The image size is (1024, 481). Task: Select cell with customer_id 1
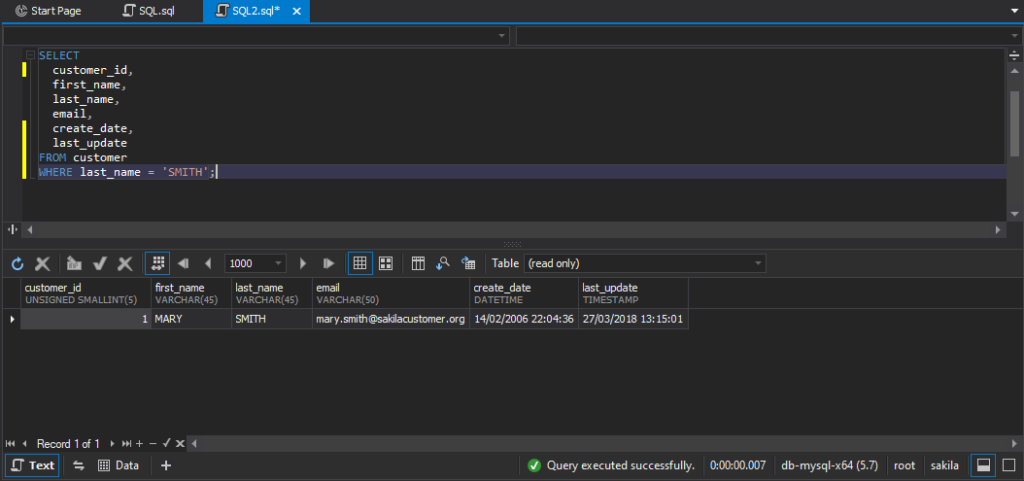[86, 319]
